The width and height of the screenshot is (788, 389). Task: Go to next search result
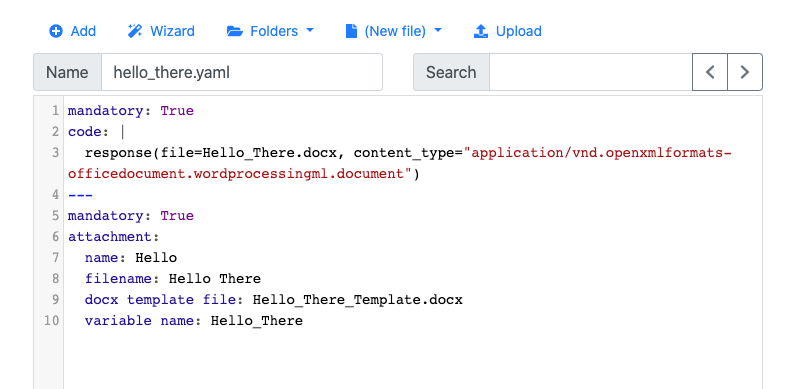745,72
